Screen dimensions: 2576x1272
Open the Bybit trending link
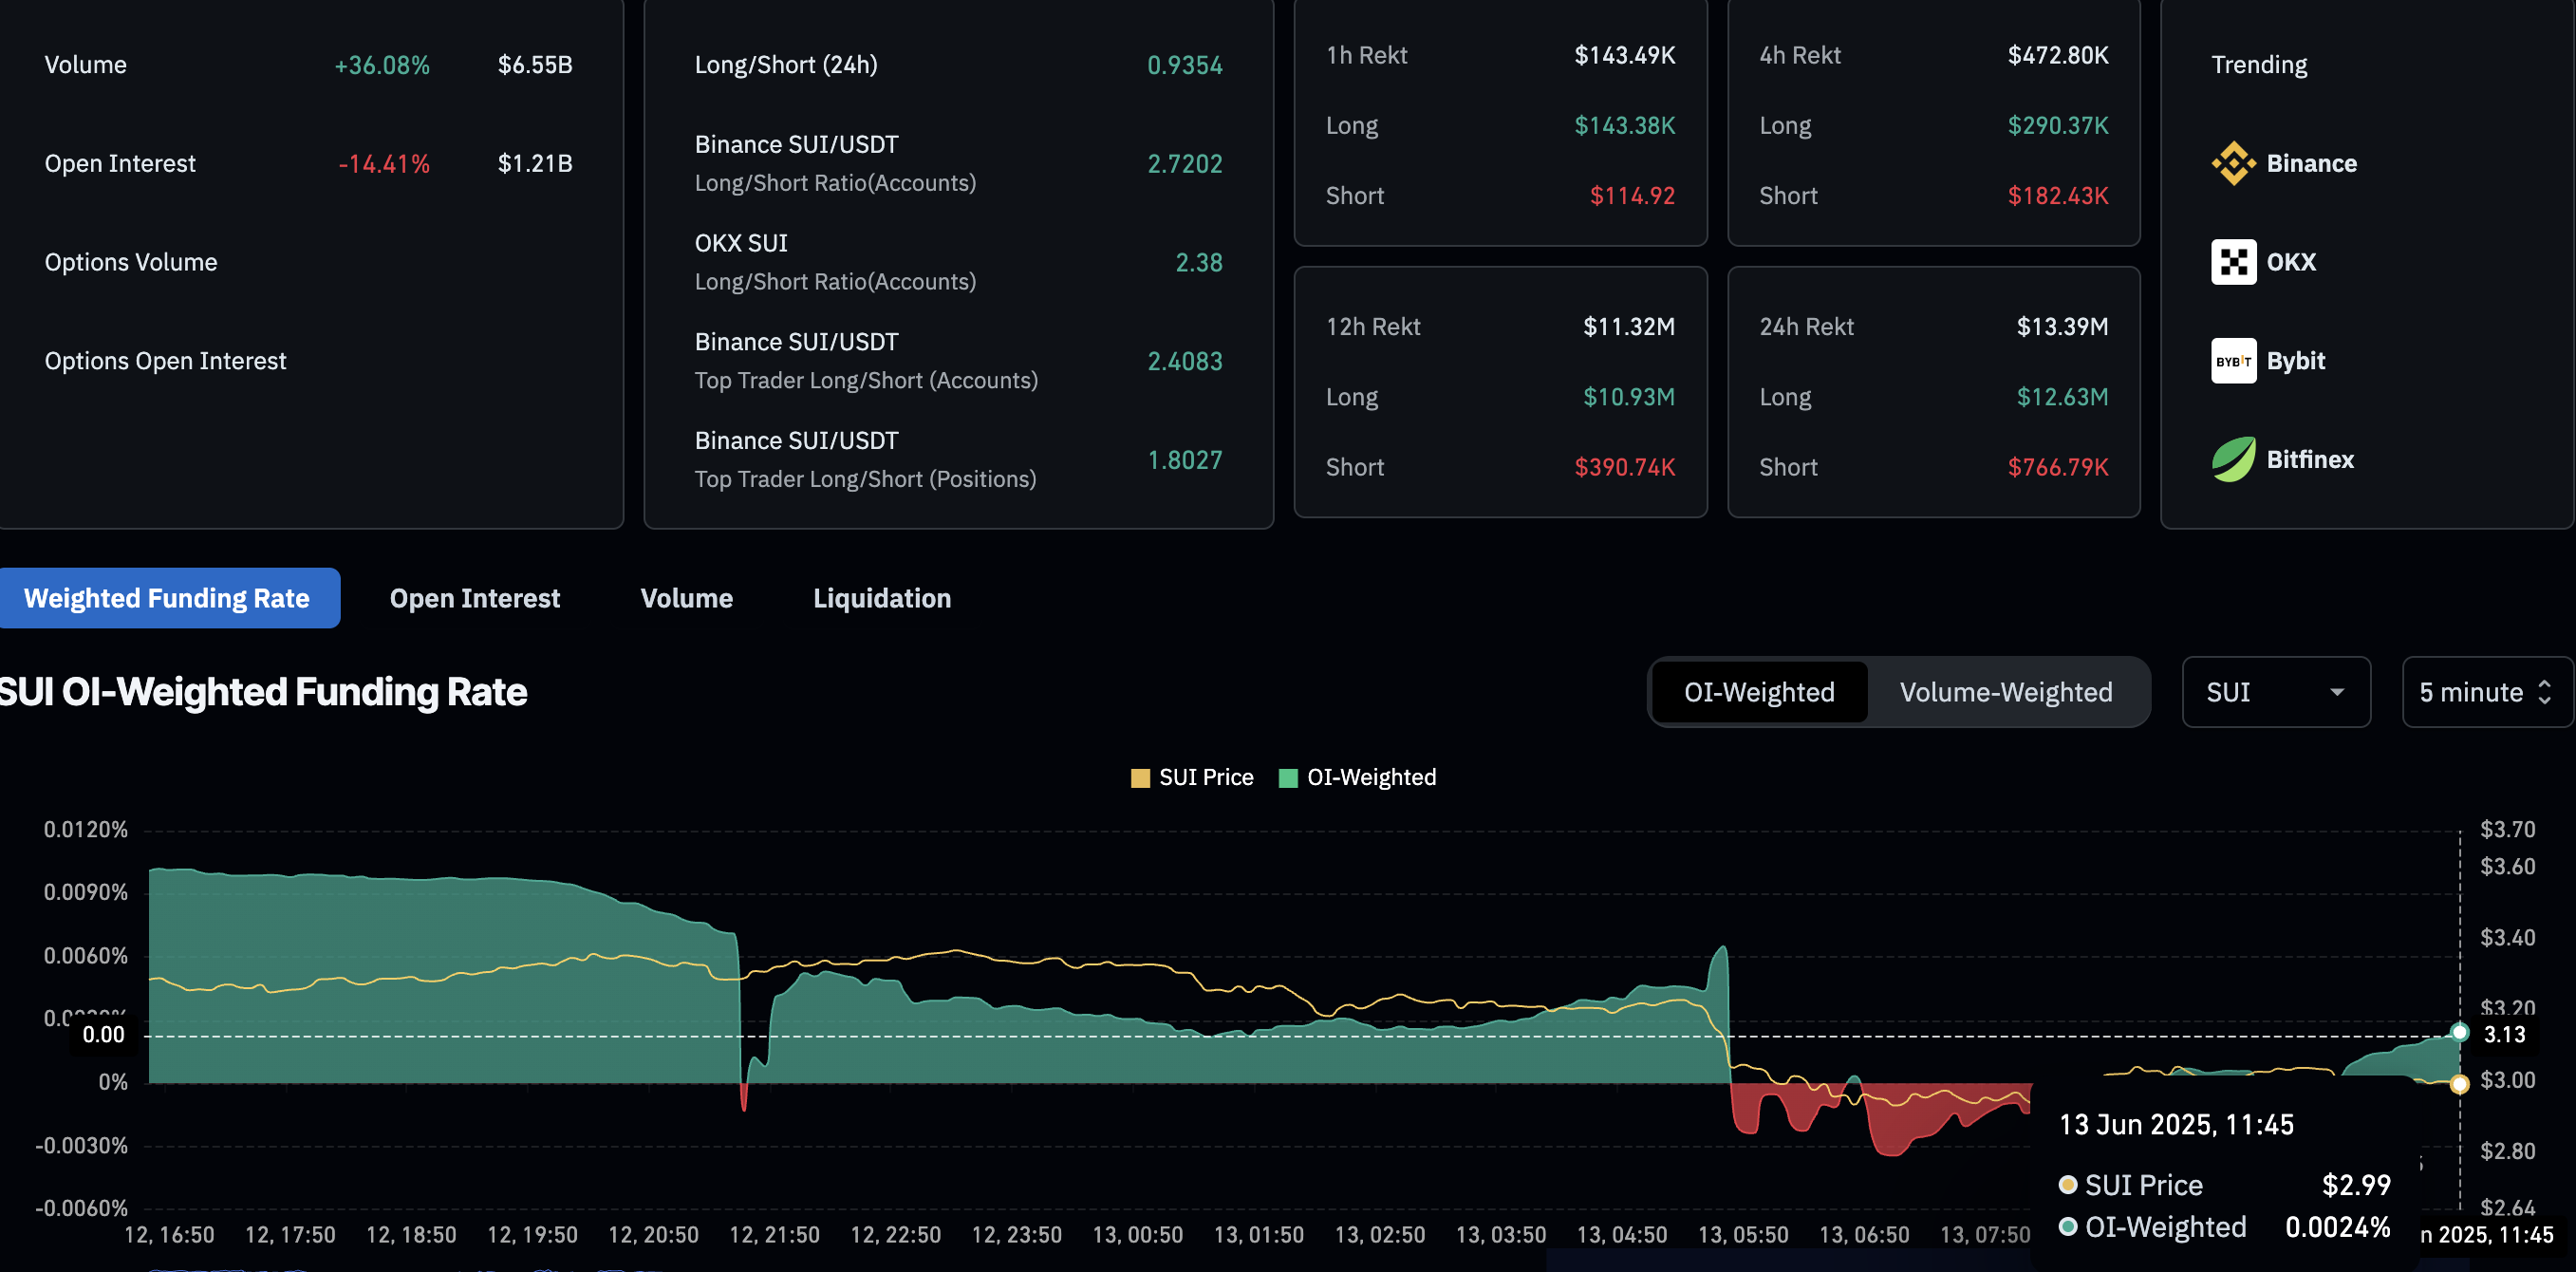[x=2295, y=361]
